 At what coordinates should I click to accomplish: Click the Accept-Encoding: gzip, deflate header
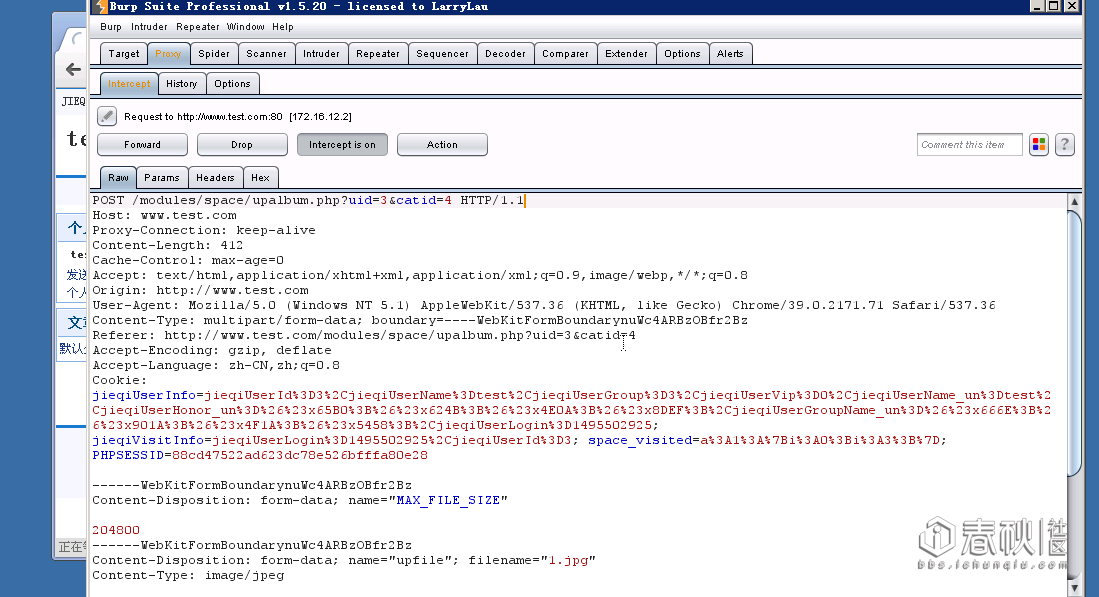pos(212,350)
